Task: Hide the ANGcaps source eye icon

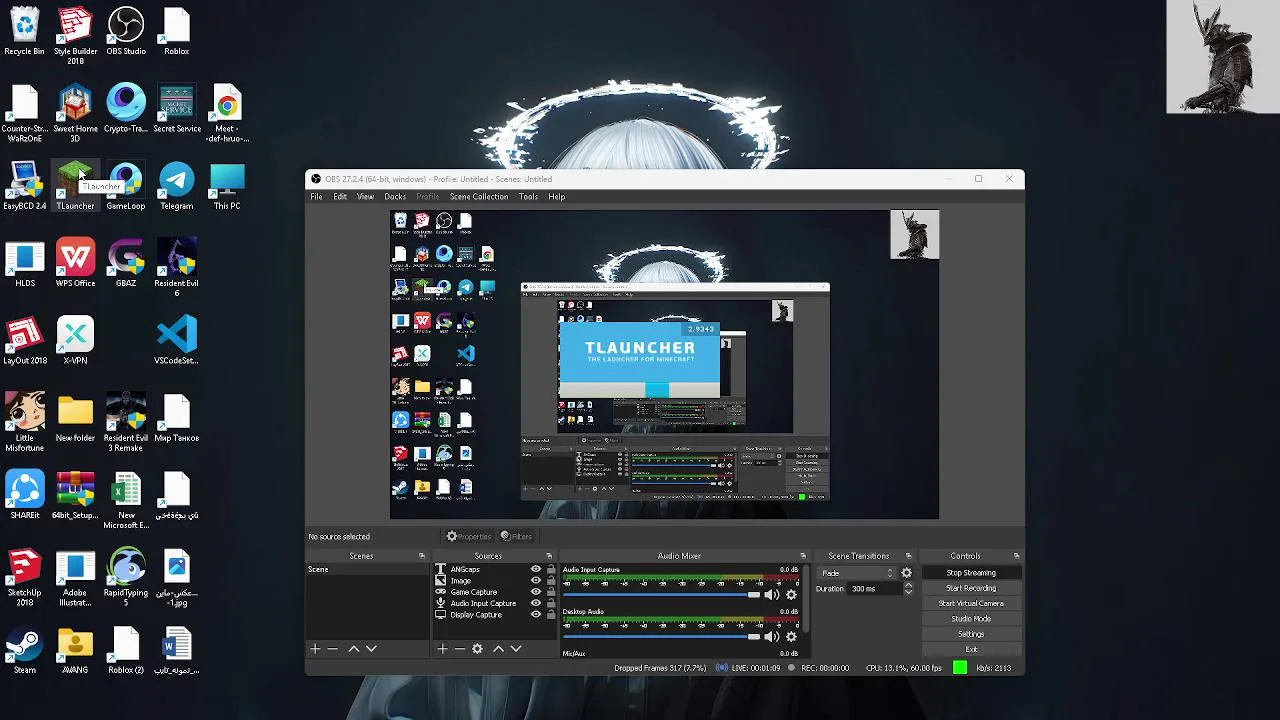Action: (x=535, y=570)
